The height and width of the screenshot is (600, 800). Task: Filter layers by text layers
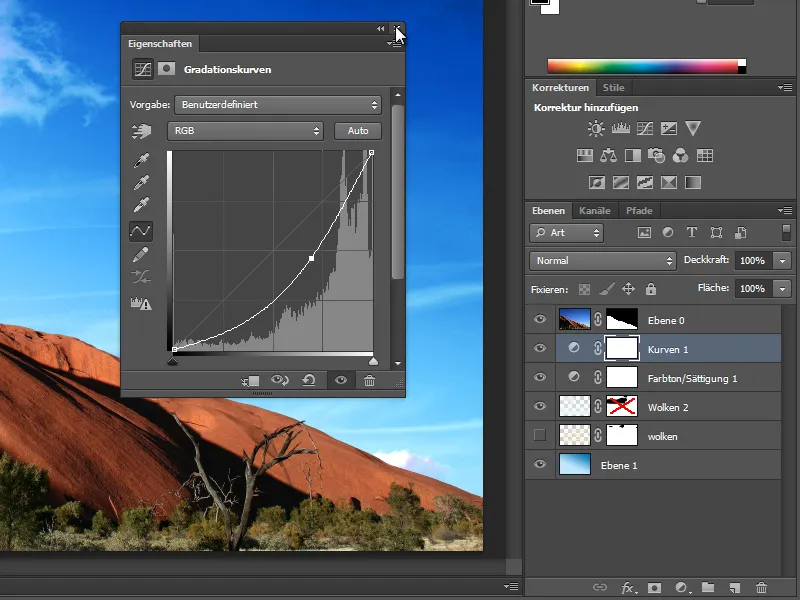point(692,233)
